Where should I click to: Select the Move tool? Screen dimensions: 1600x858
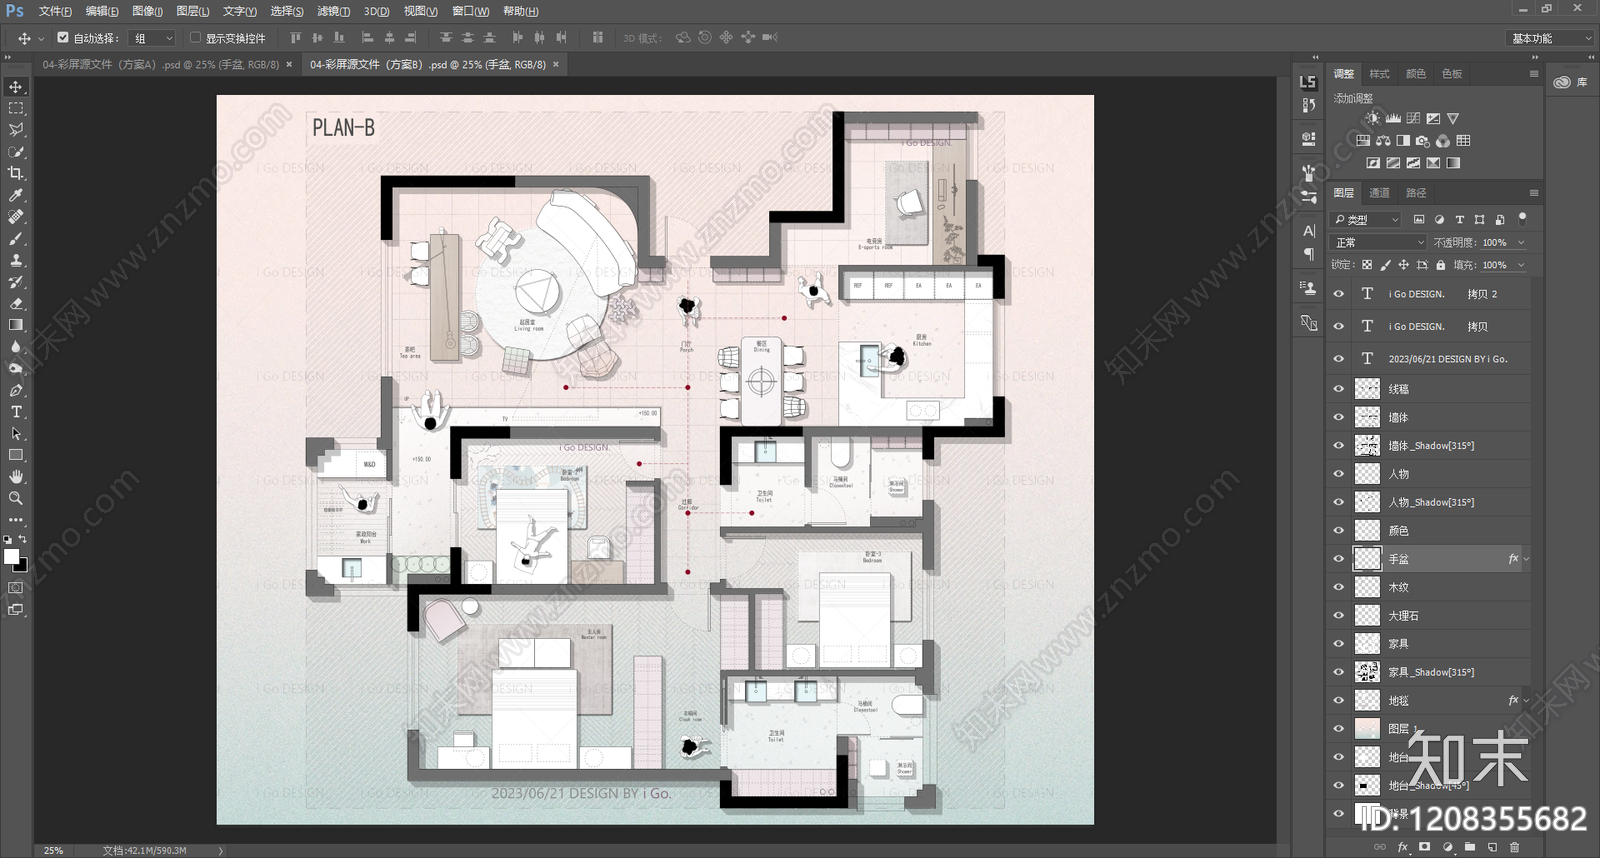click(x=16, y=87)
